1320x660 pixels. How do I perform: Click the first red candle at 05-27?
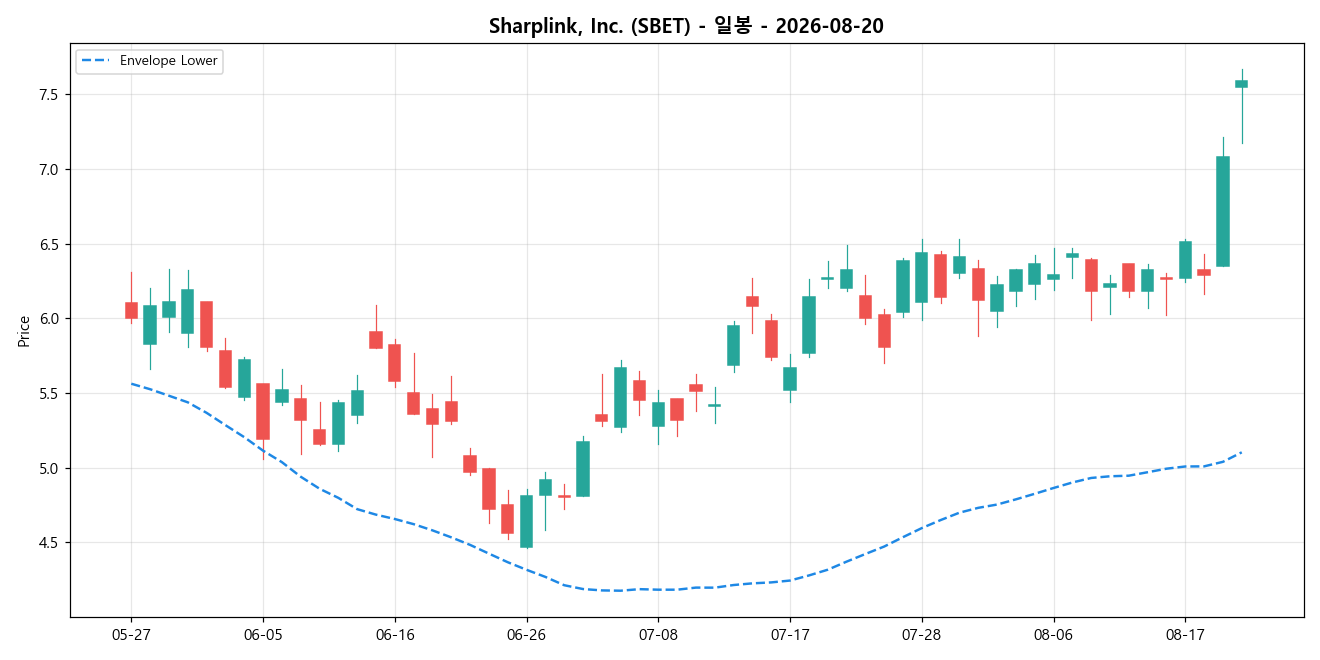(x=131, y=310)
